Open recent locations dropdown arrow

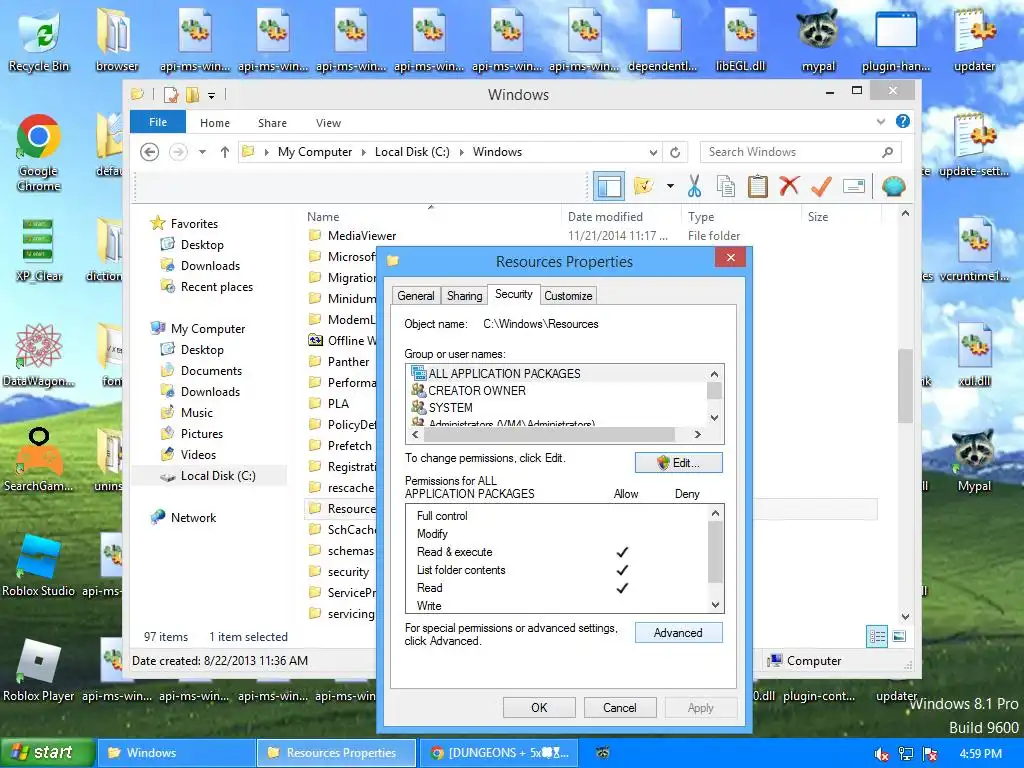point(202,152)
